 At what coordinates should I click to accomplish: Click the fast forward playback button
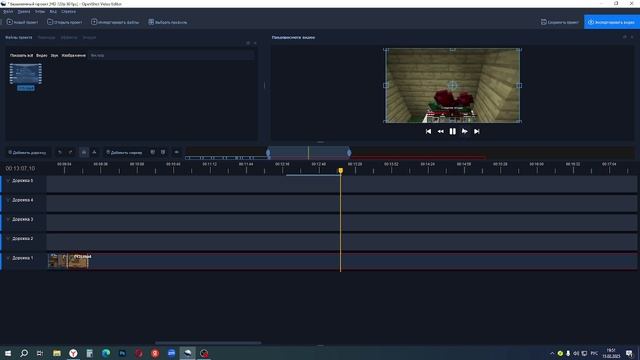click(464, 131)
